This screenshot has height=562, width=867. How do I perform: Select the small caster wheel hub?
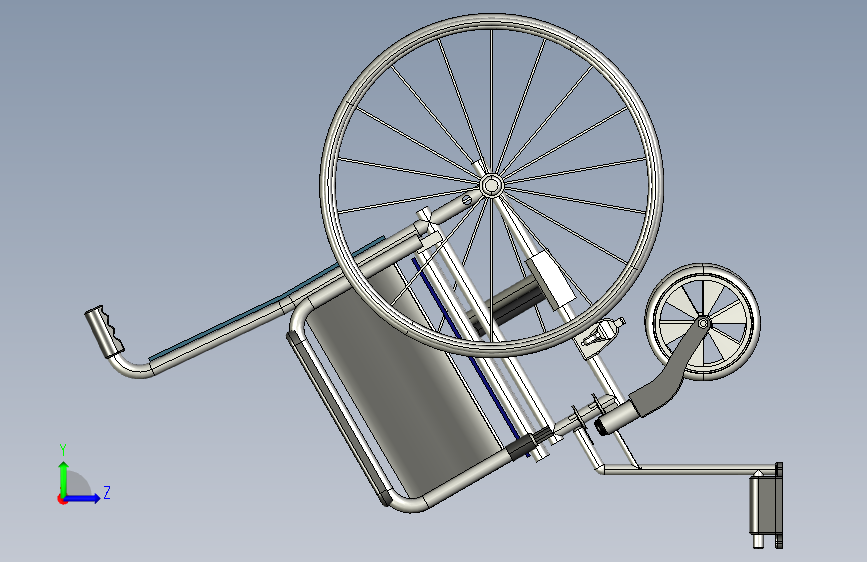pyautogui.click(x=703, y=322)
